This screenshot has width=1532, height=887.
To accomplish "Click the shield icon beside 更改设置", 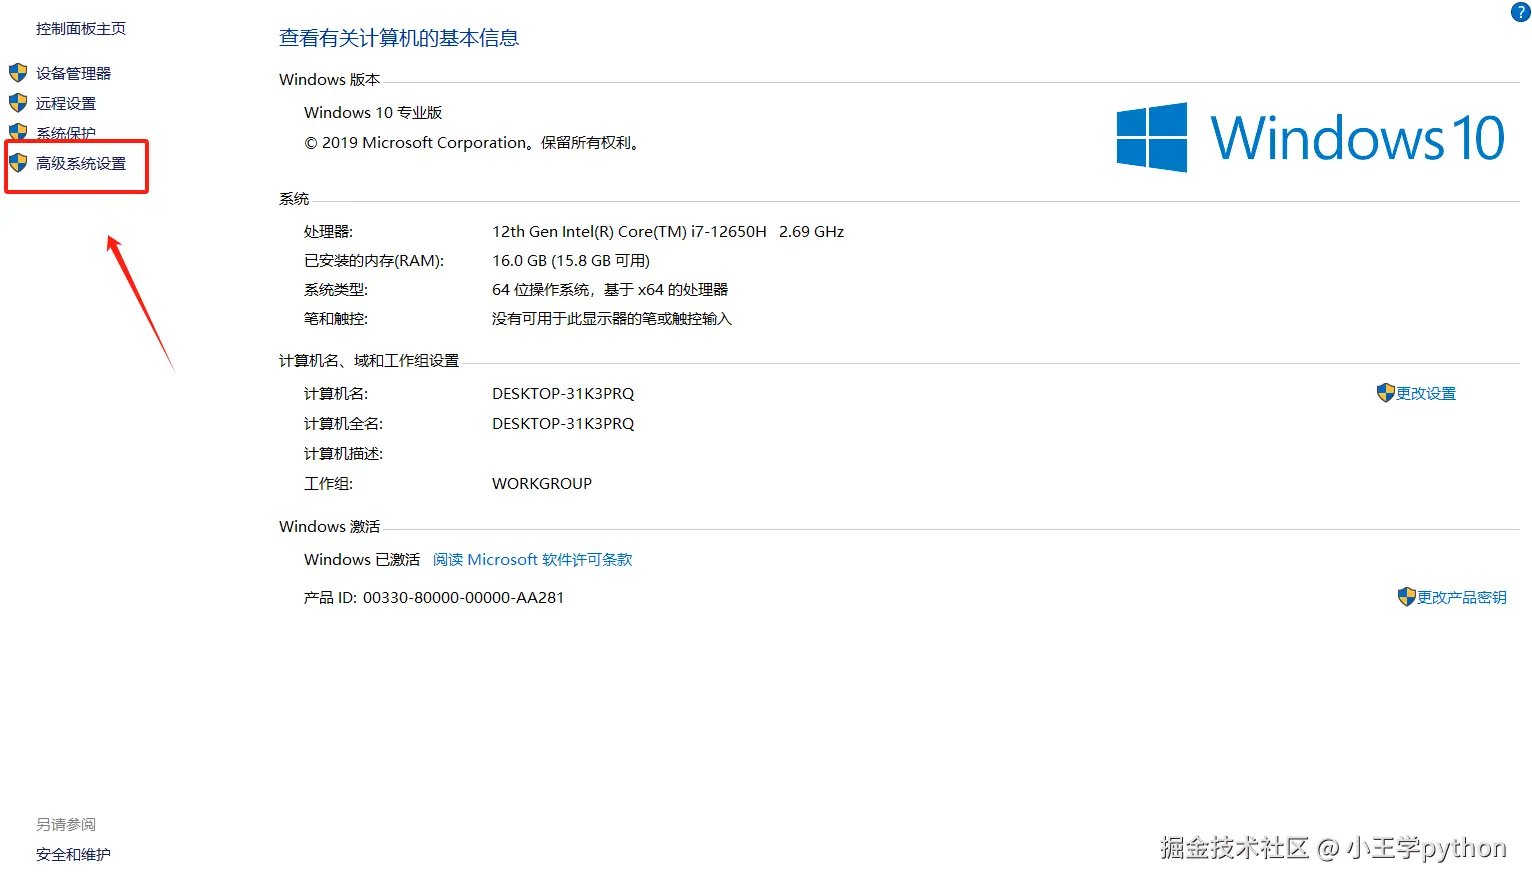I will pos(1385,393).
